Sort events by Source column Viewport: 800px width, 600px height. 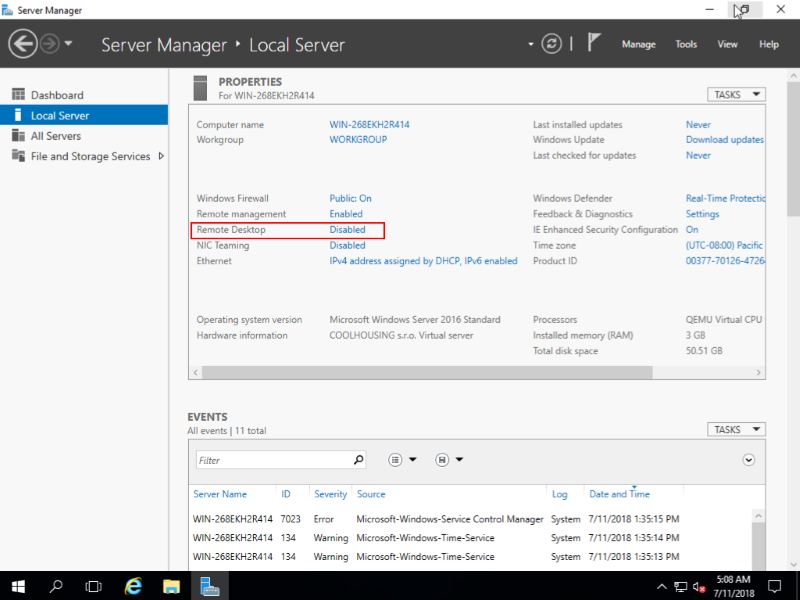[x=371, y=494]
